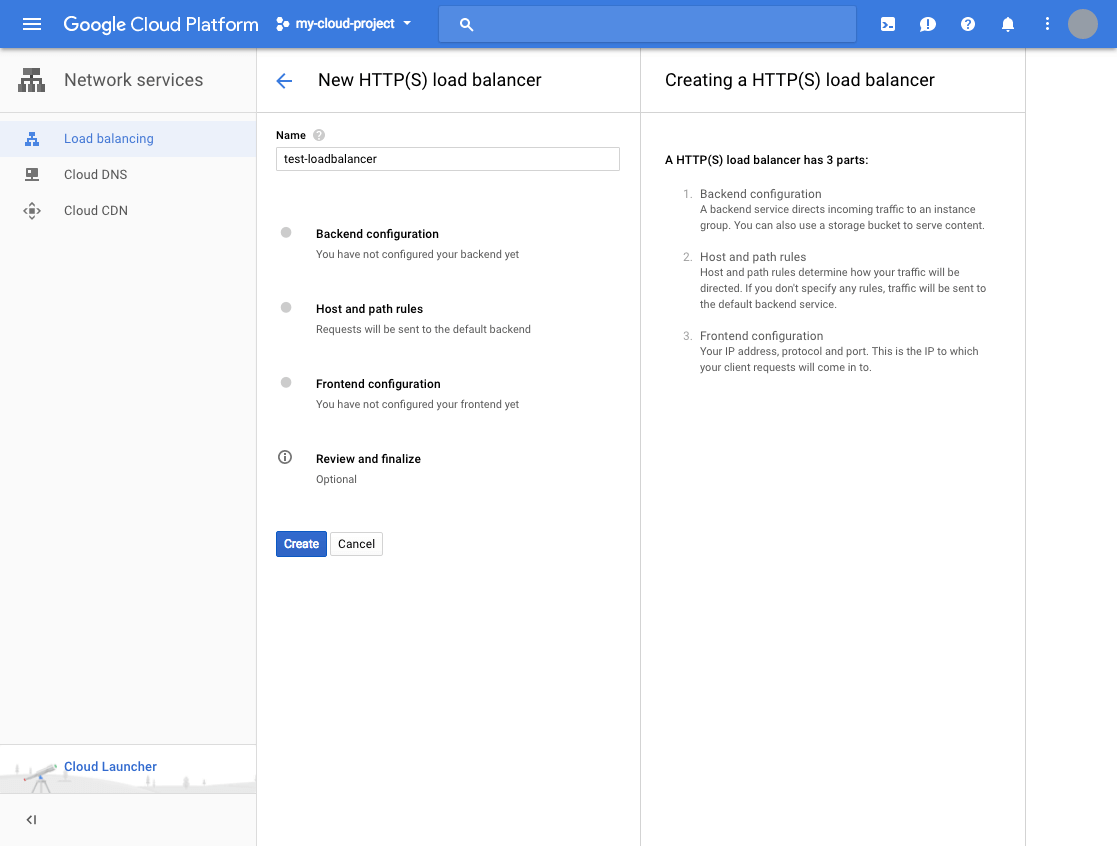Click 'You have not configured your backend yet'
This screenshot has width=1117, height=846.
point(417,254)
